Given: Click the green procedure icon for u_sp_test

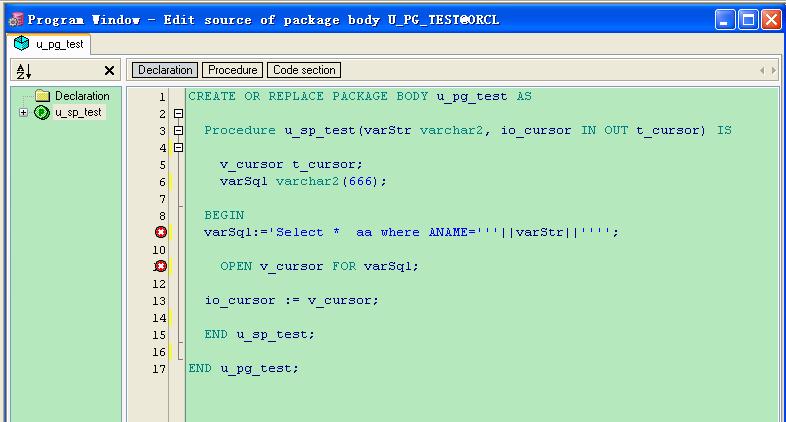Looking at the screenshot, I should tap(42, 112).
